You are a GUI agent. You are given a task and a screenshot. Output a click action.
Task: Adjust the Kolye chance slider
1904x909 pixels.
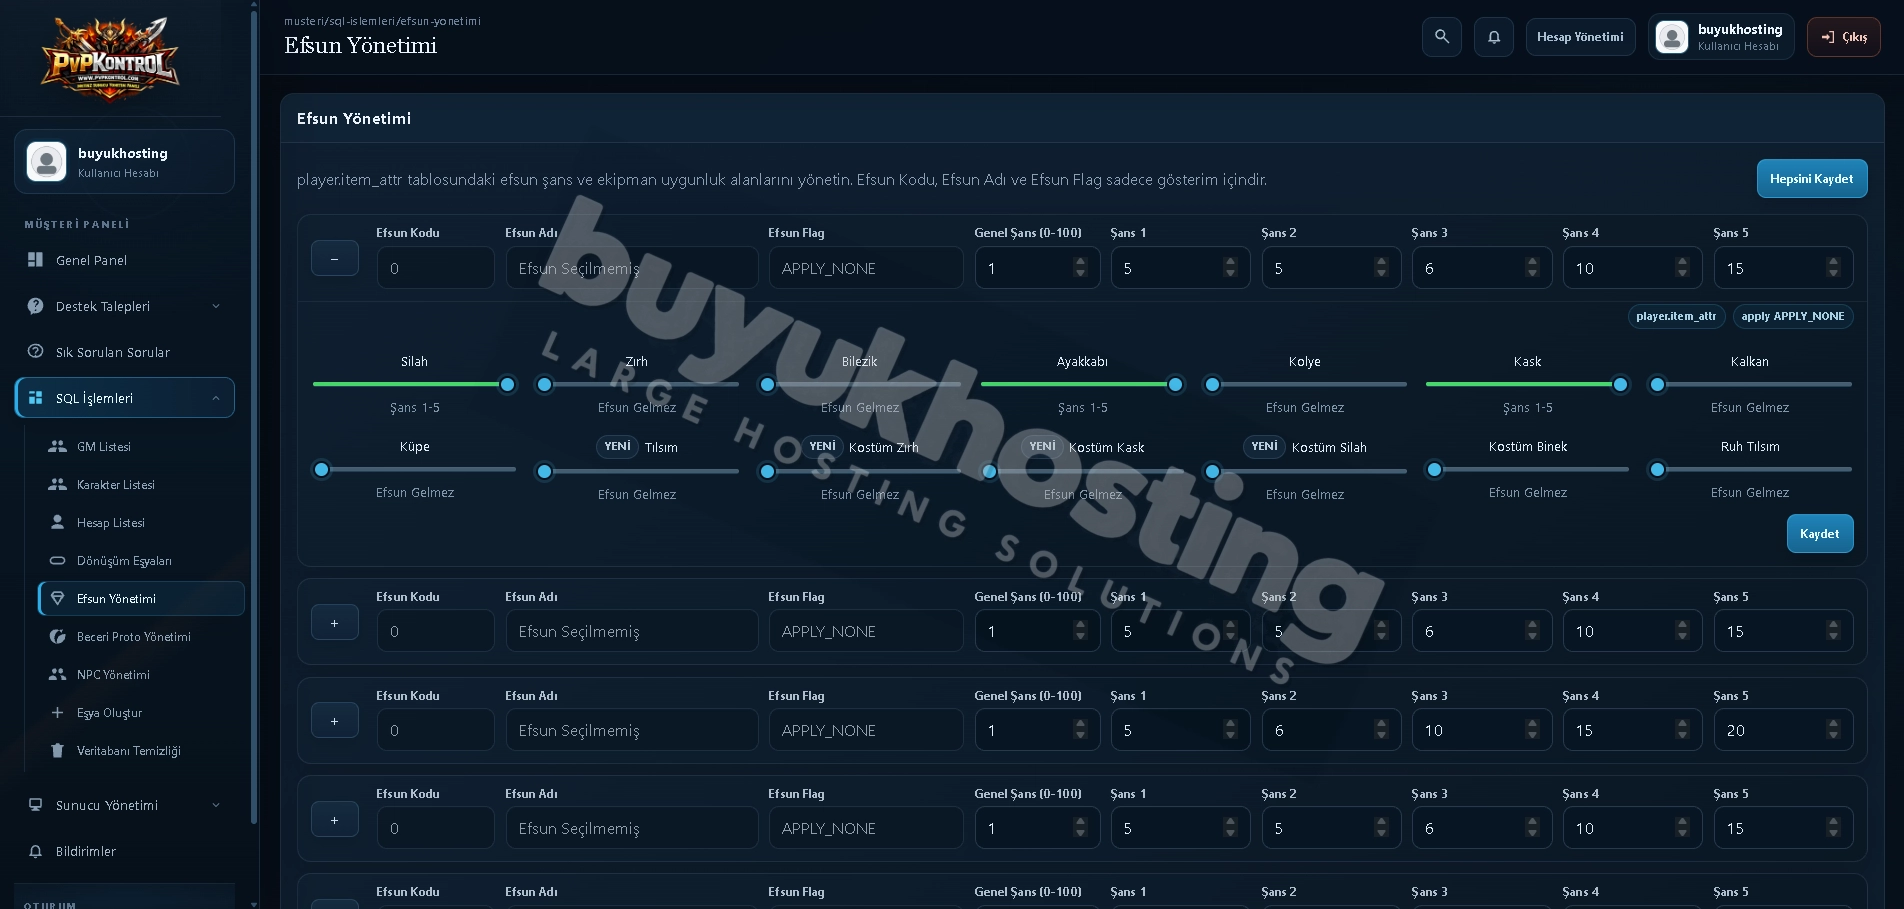(1305, 384)
